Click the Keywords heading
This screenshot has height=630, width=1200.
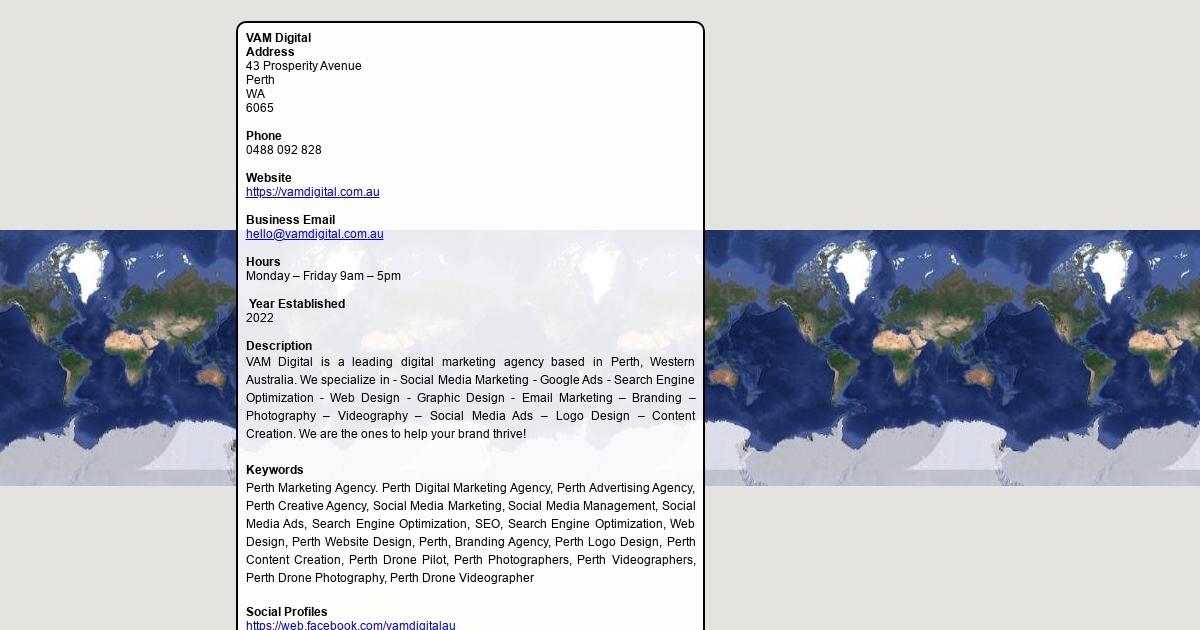(274, 470)
